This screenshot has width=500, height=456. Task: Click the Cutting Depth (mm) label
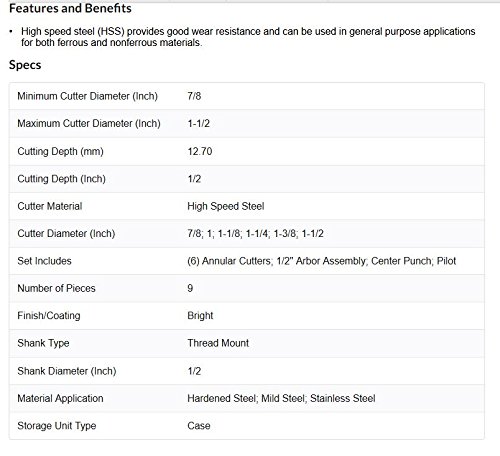[x=60, y=151]
